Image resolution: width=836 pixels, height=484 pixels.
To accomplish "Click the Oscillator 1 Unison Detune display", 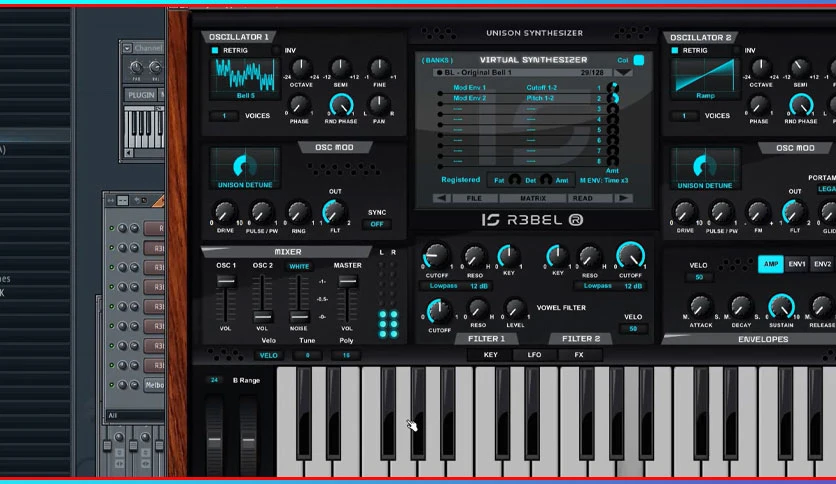I will [245, 169].
